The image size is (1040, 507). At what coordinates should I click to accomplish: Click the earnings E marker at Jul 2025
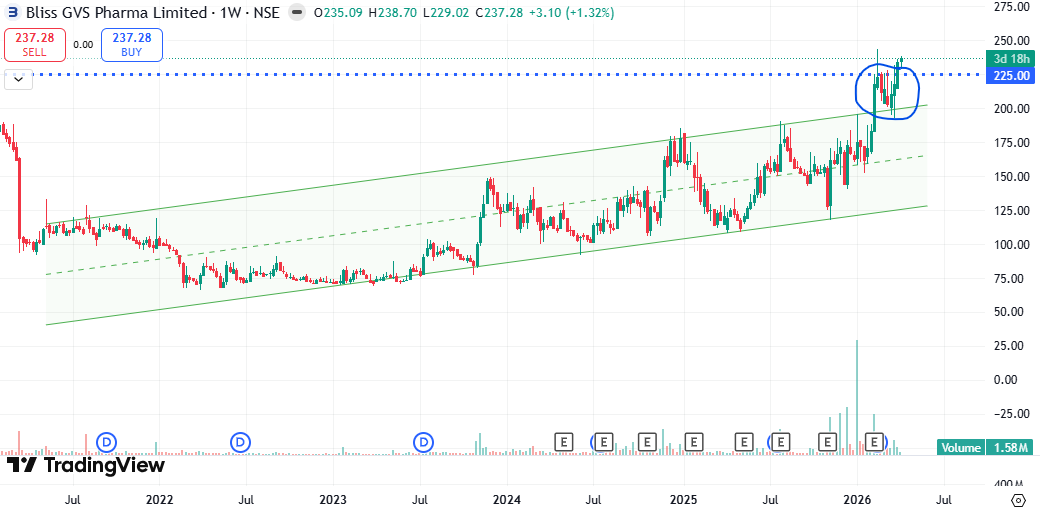[781, 441]
